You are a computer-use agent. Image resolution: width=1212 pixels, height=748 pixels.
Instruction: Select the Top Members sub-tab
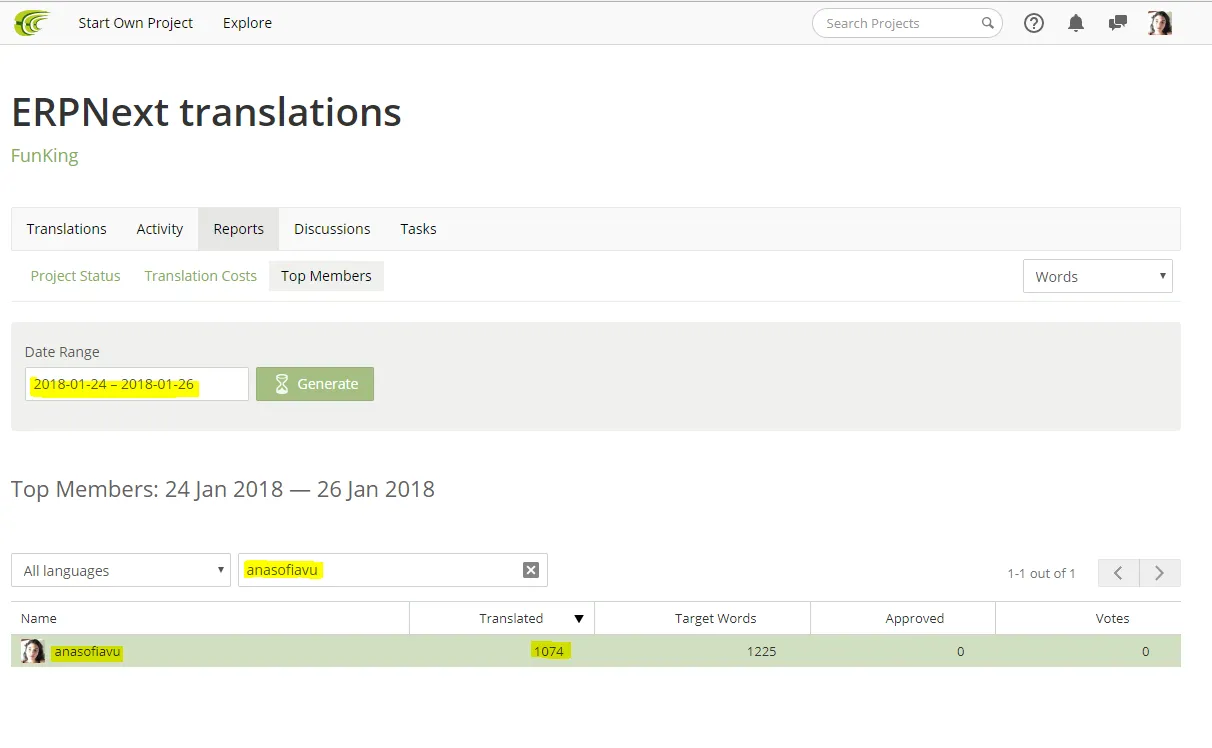click(x=326, y=276)
